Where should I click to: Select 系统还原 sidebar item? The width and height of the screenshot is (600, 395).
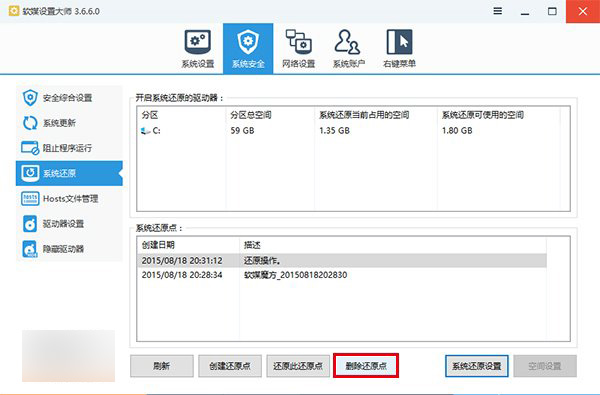pyautogui.click(x=69, y=173)
